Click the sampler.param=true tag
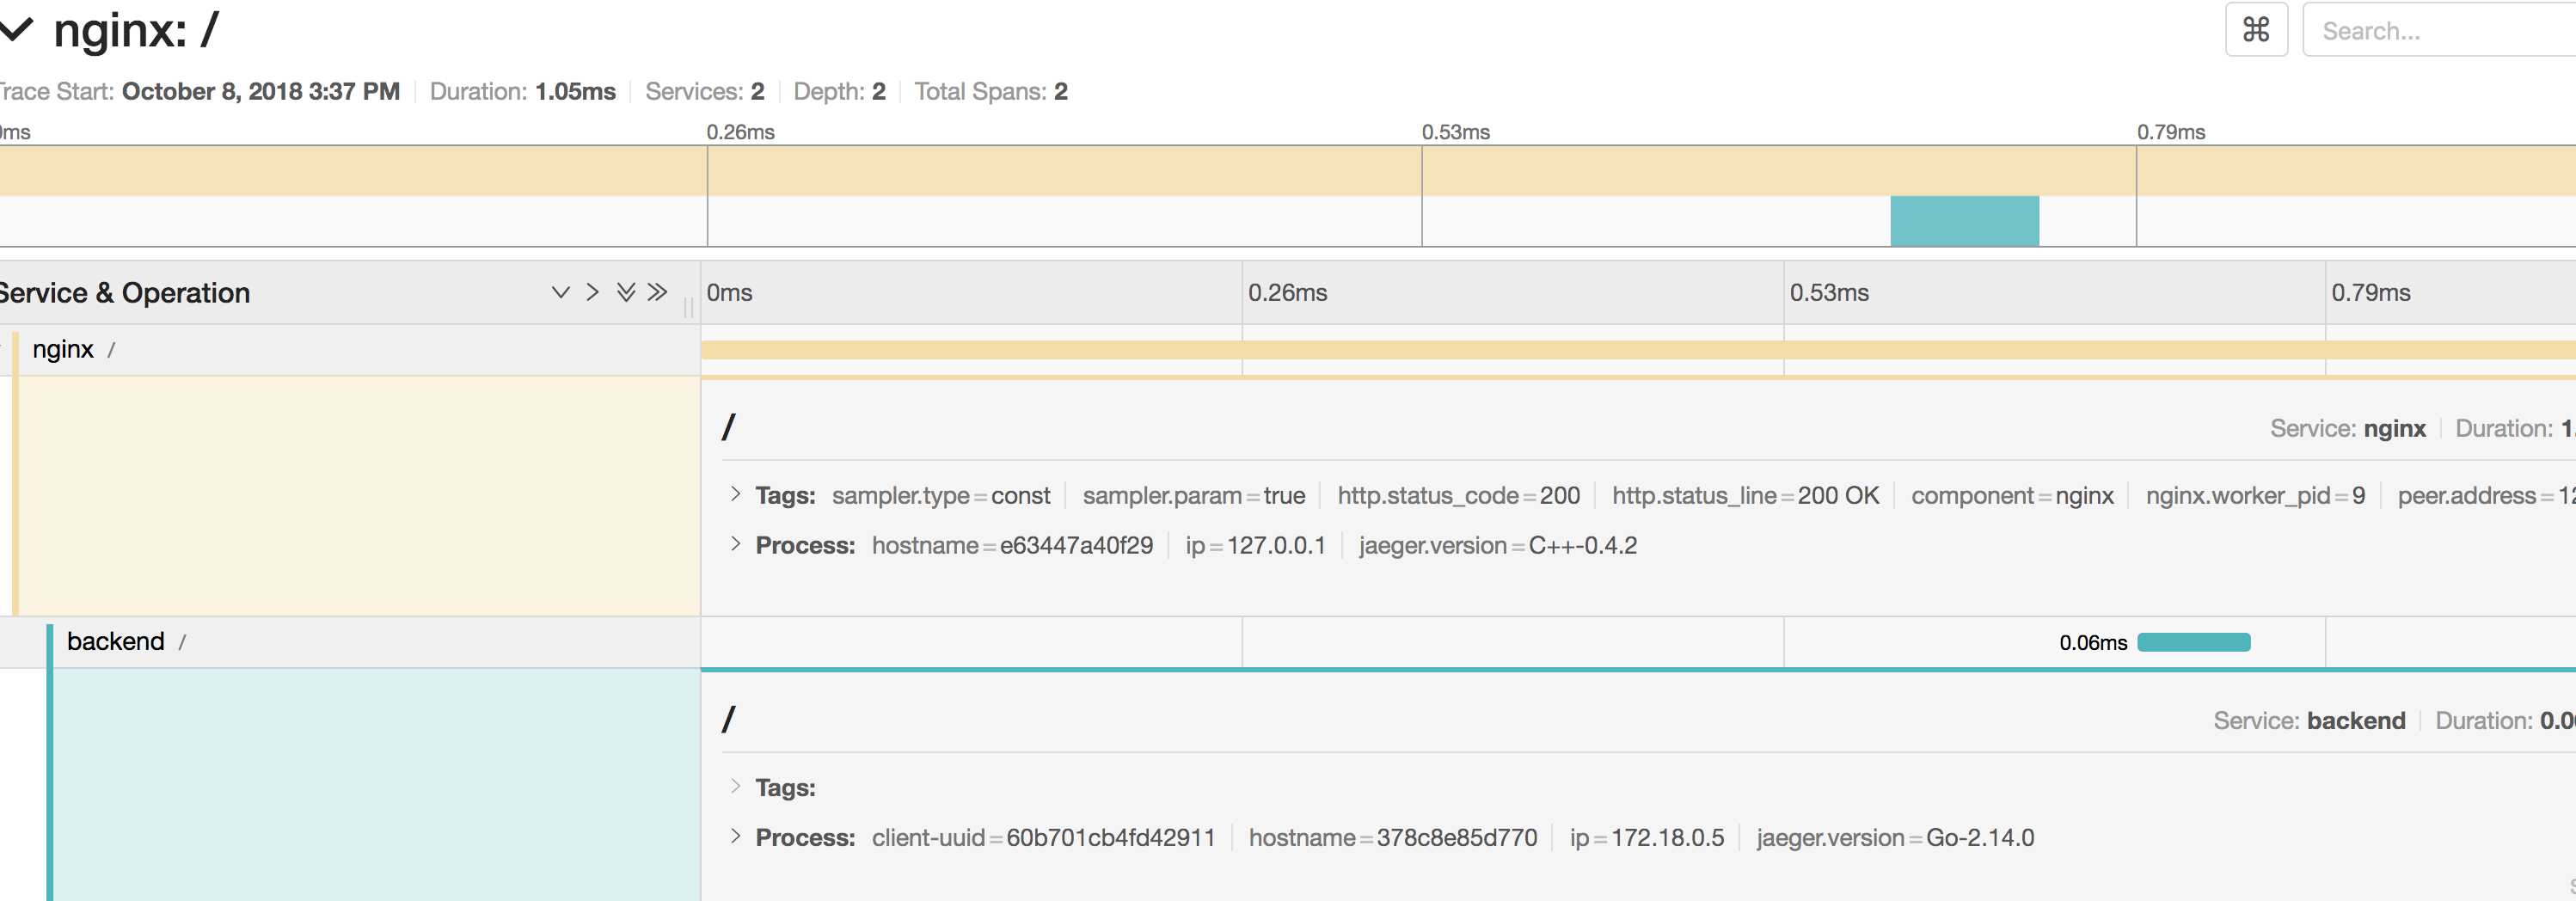2576x901 pixels. (1193, 495)
